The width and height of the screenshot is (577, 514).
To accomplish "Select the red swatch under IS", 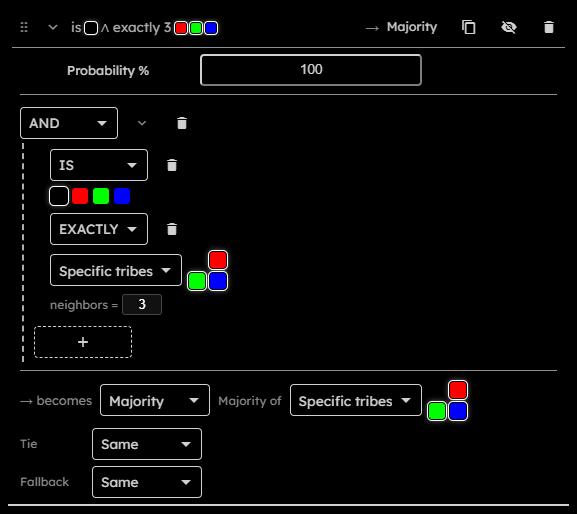I will click(x=80, y=196).
